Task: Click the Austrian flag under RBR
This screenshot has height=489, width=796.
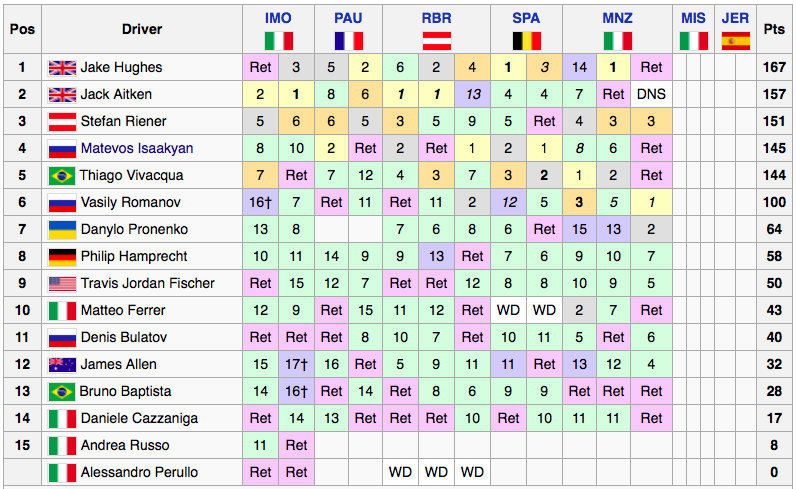Action: coord(437,41)
